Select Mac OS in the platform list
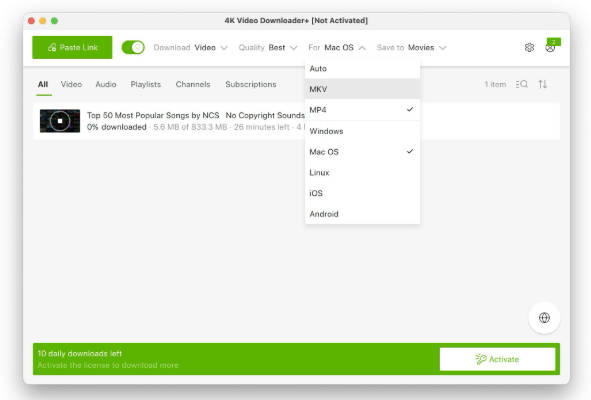This screenshot has height=400, width=591. point(362,152)
